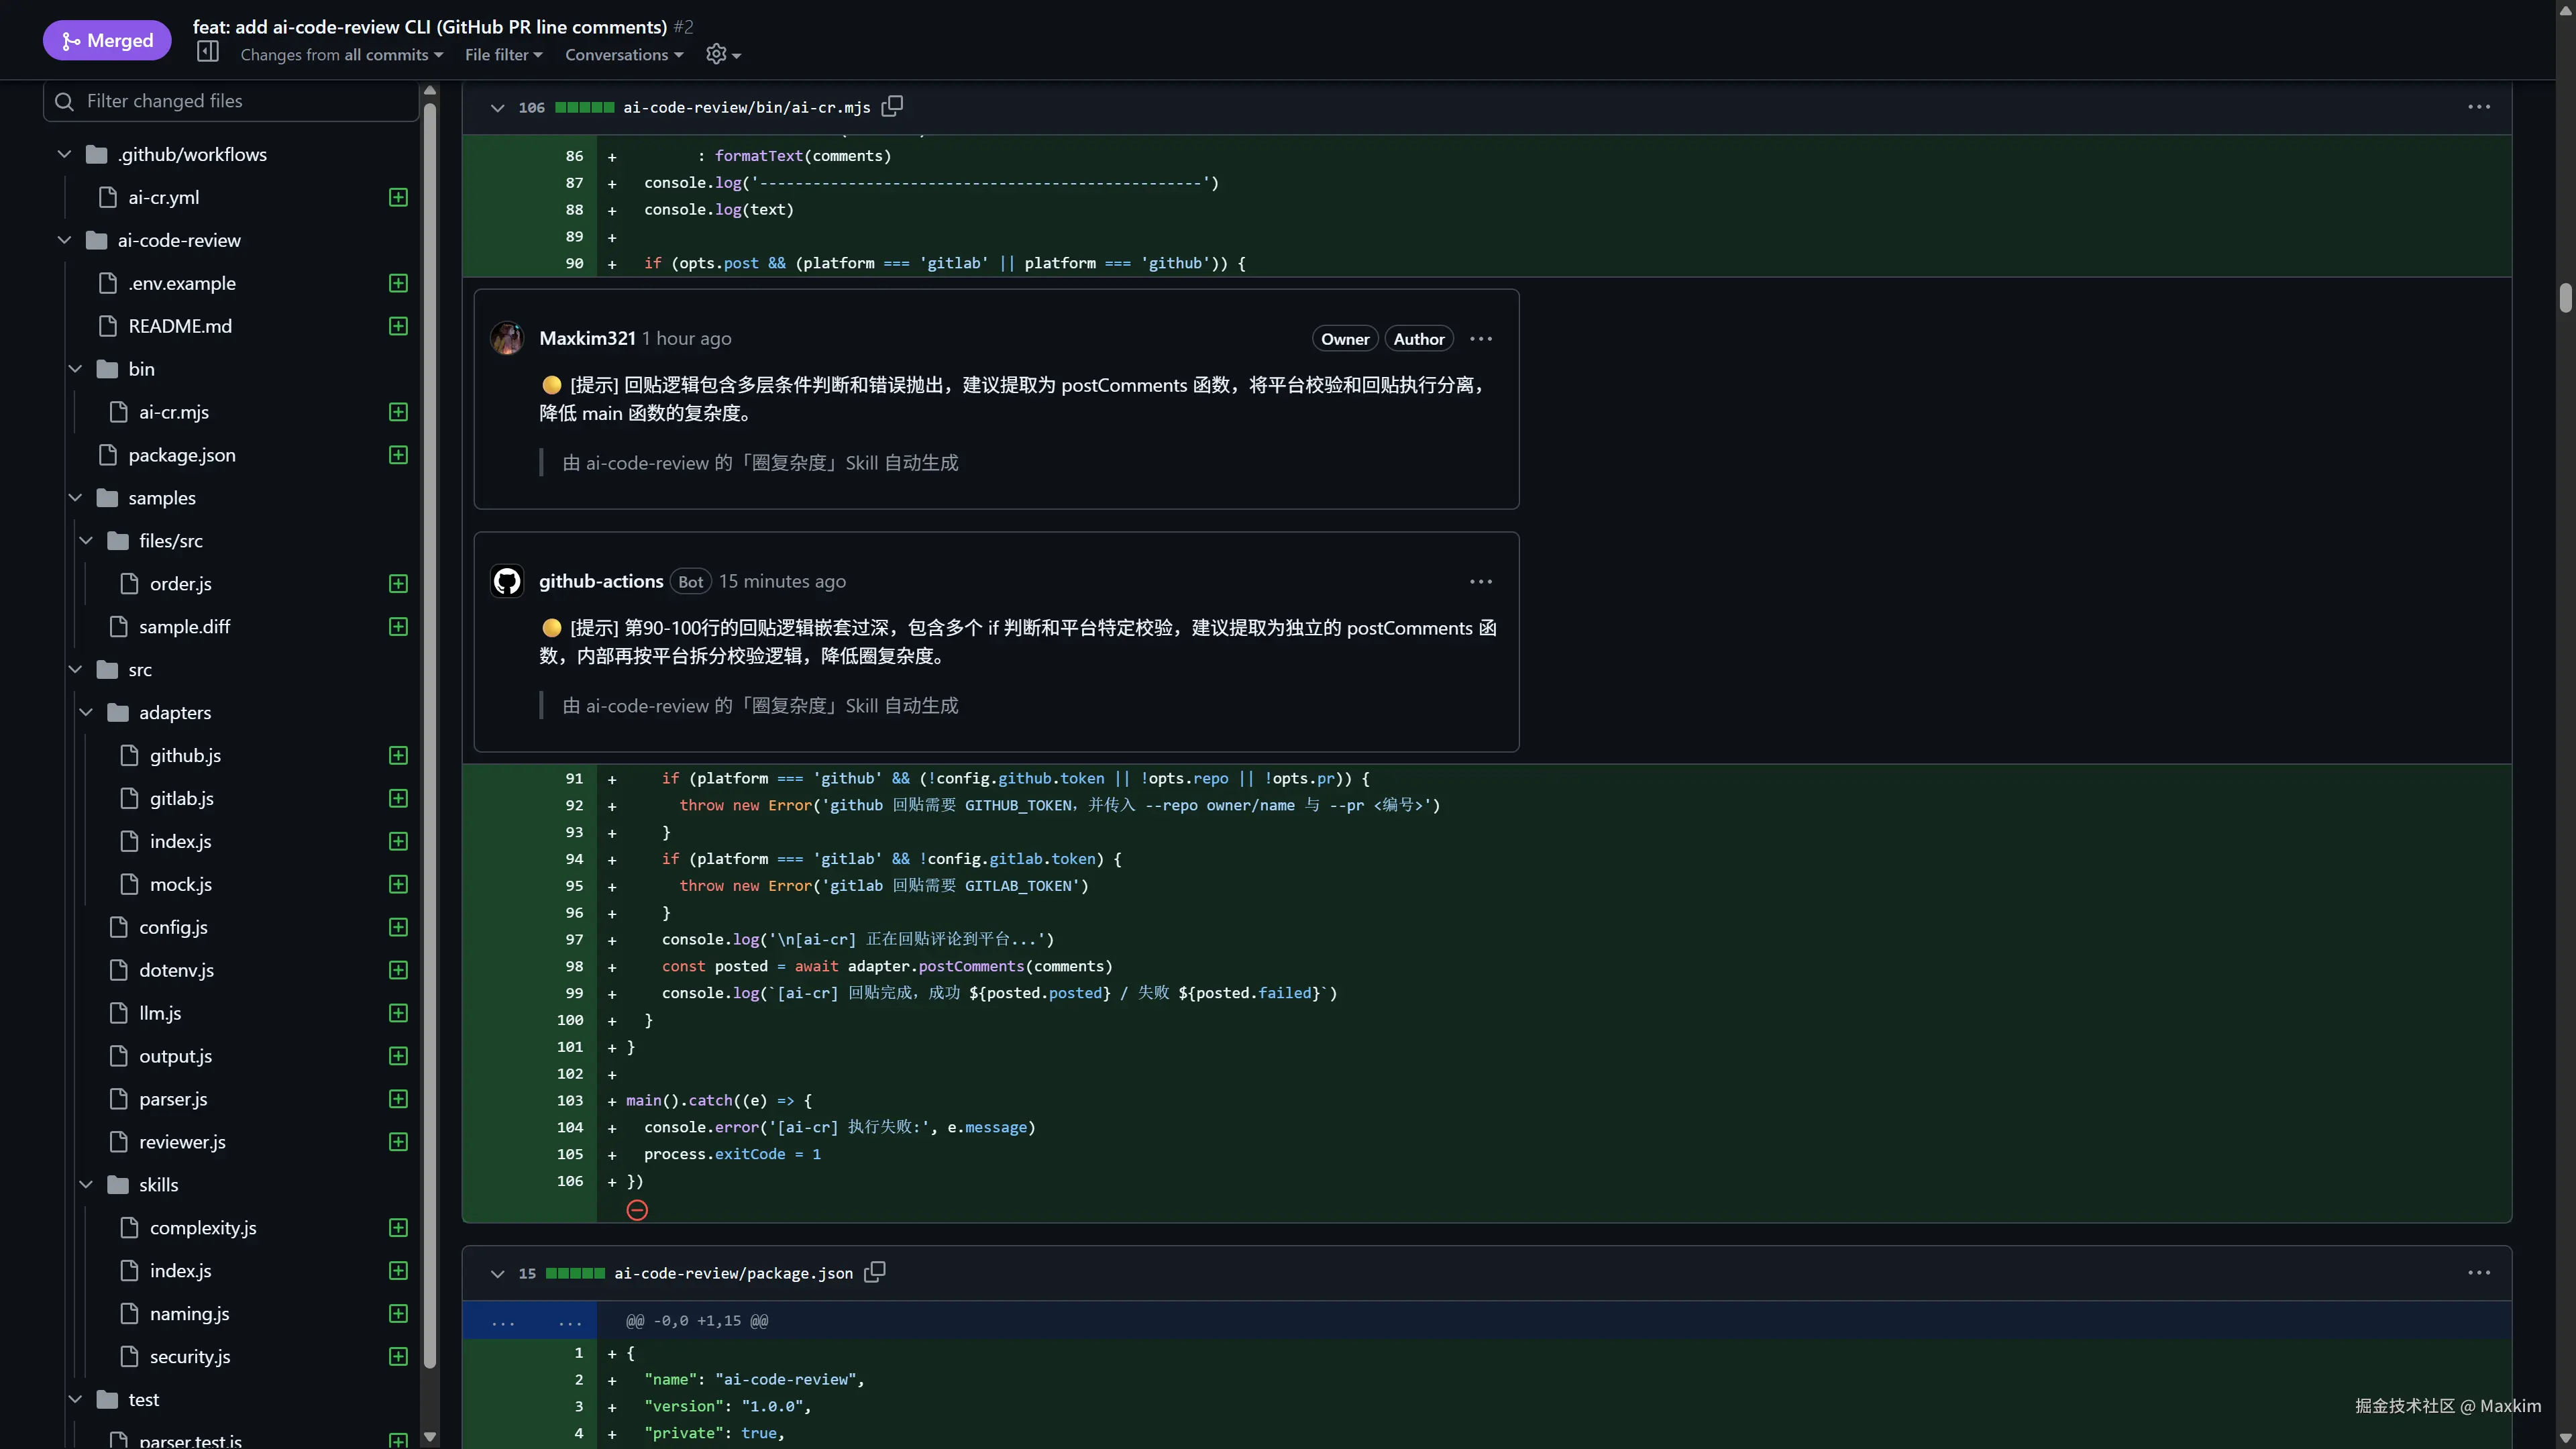Select gitlab.js in the file tree

pos(181,798)
